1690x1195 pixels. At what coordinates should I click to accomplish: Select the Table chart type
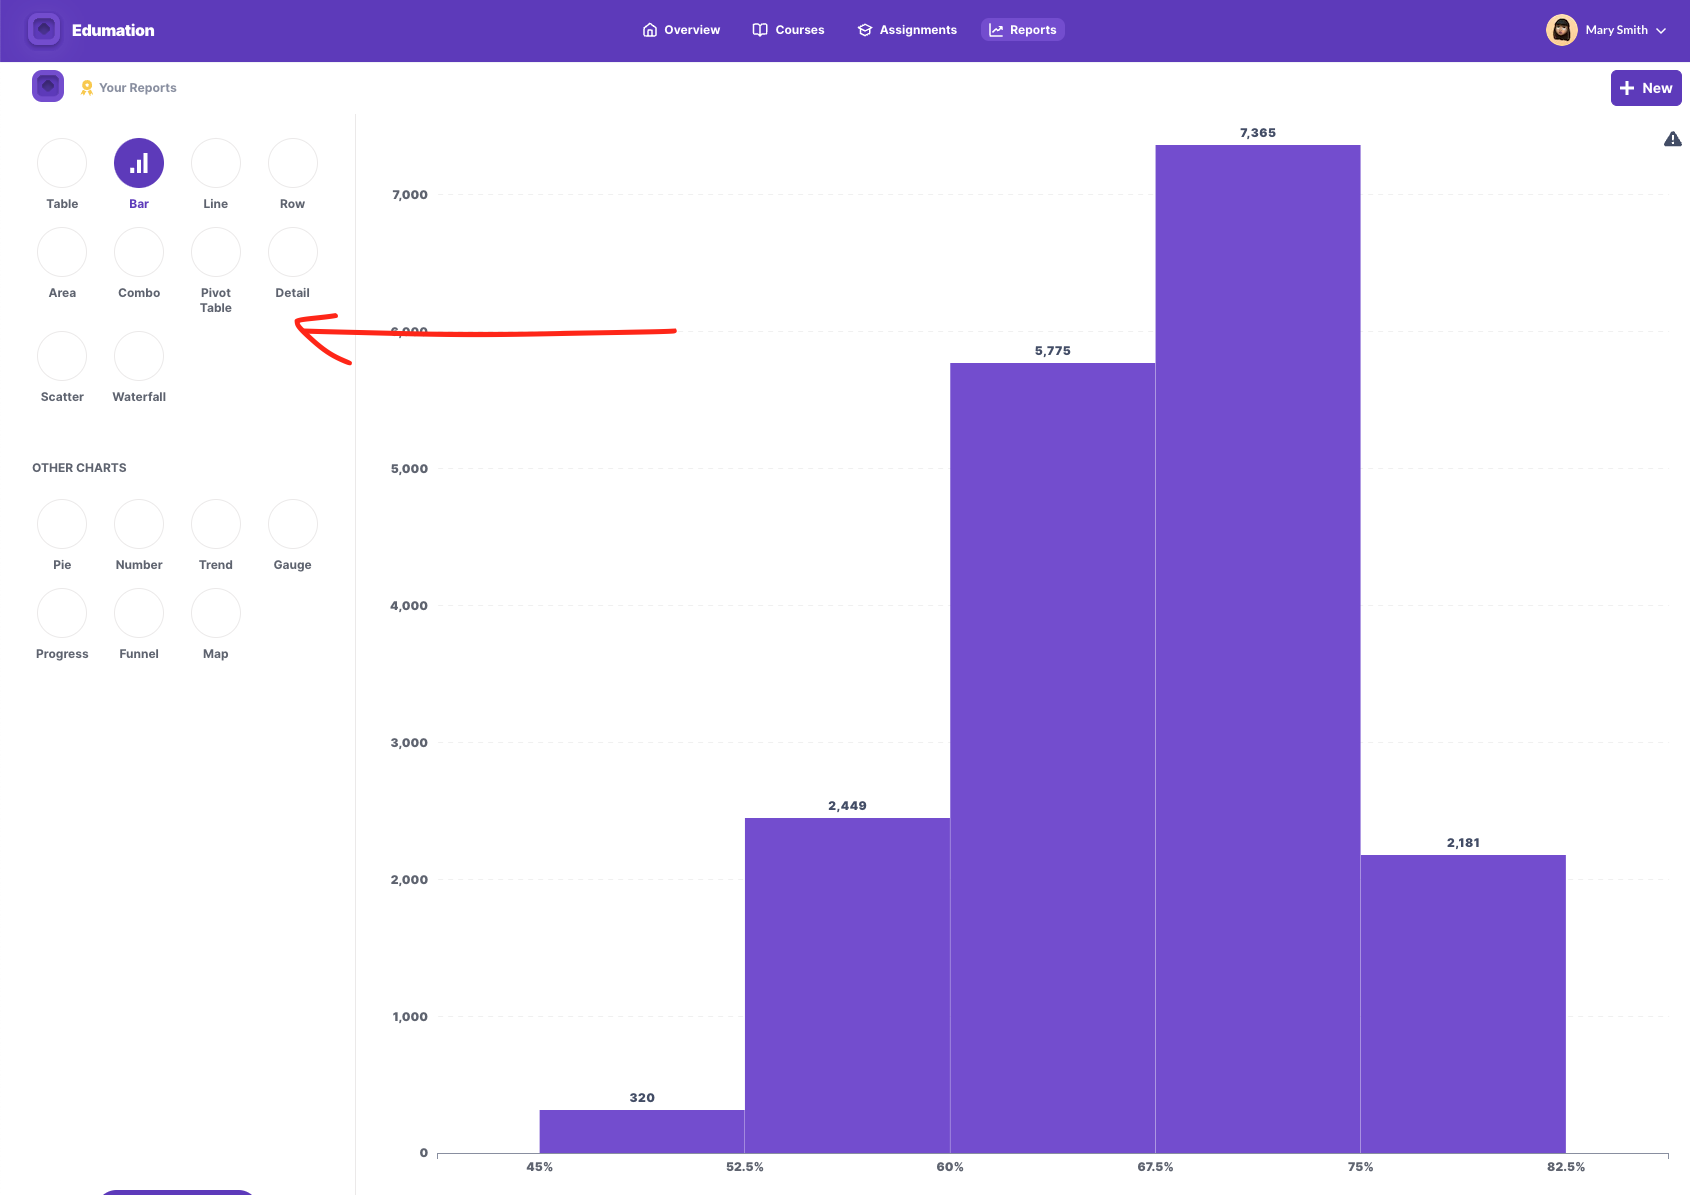coord(61,162)
